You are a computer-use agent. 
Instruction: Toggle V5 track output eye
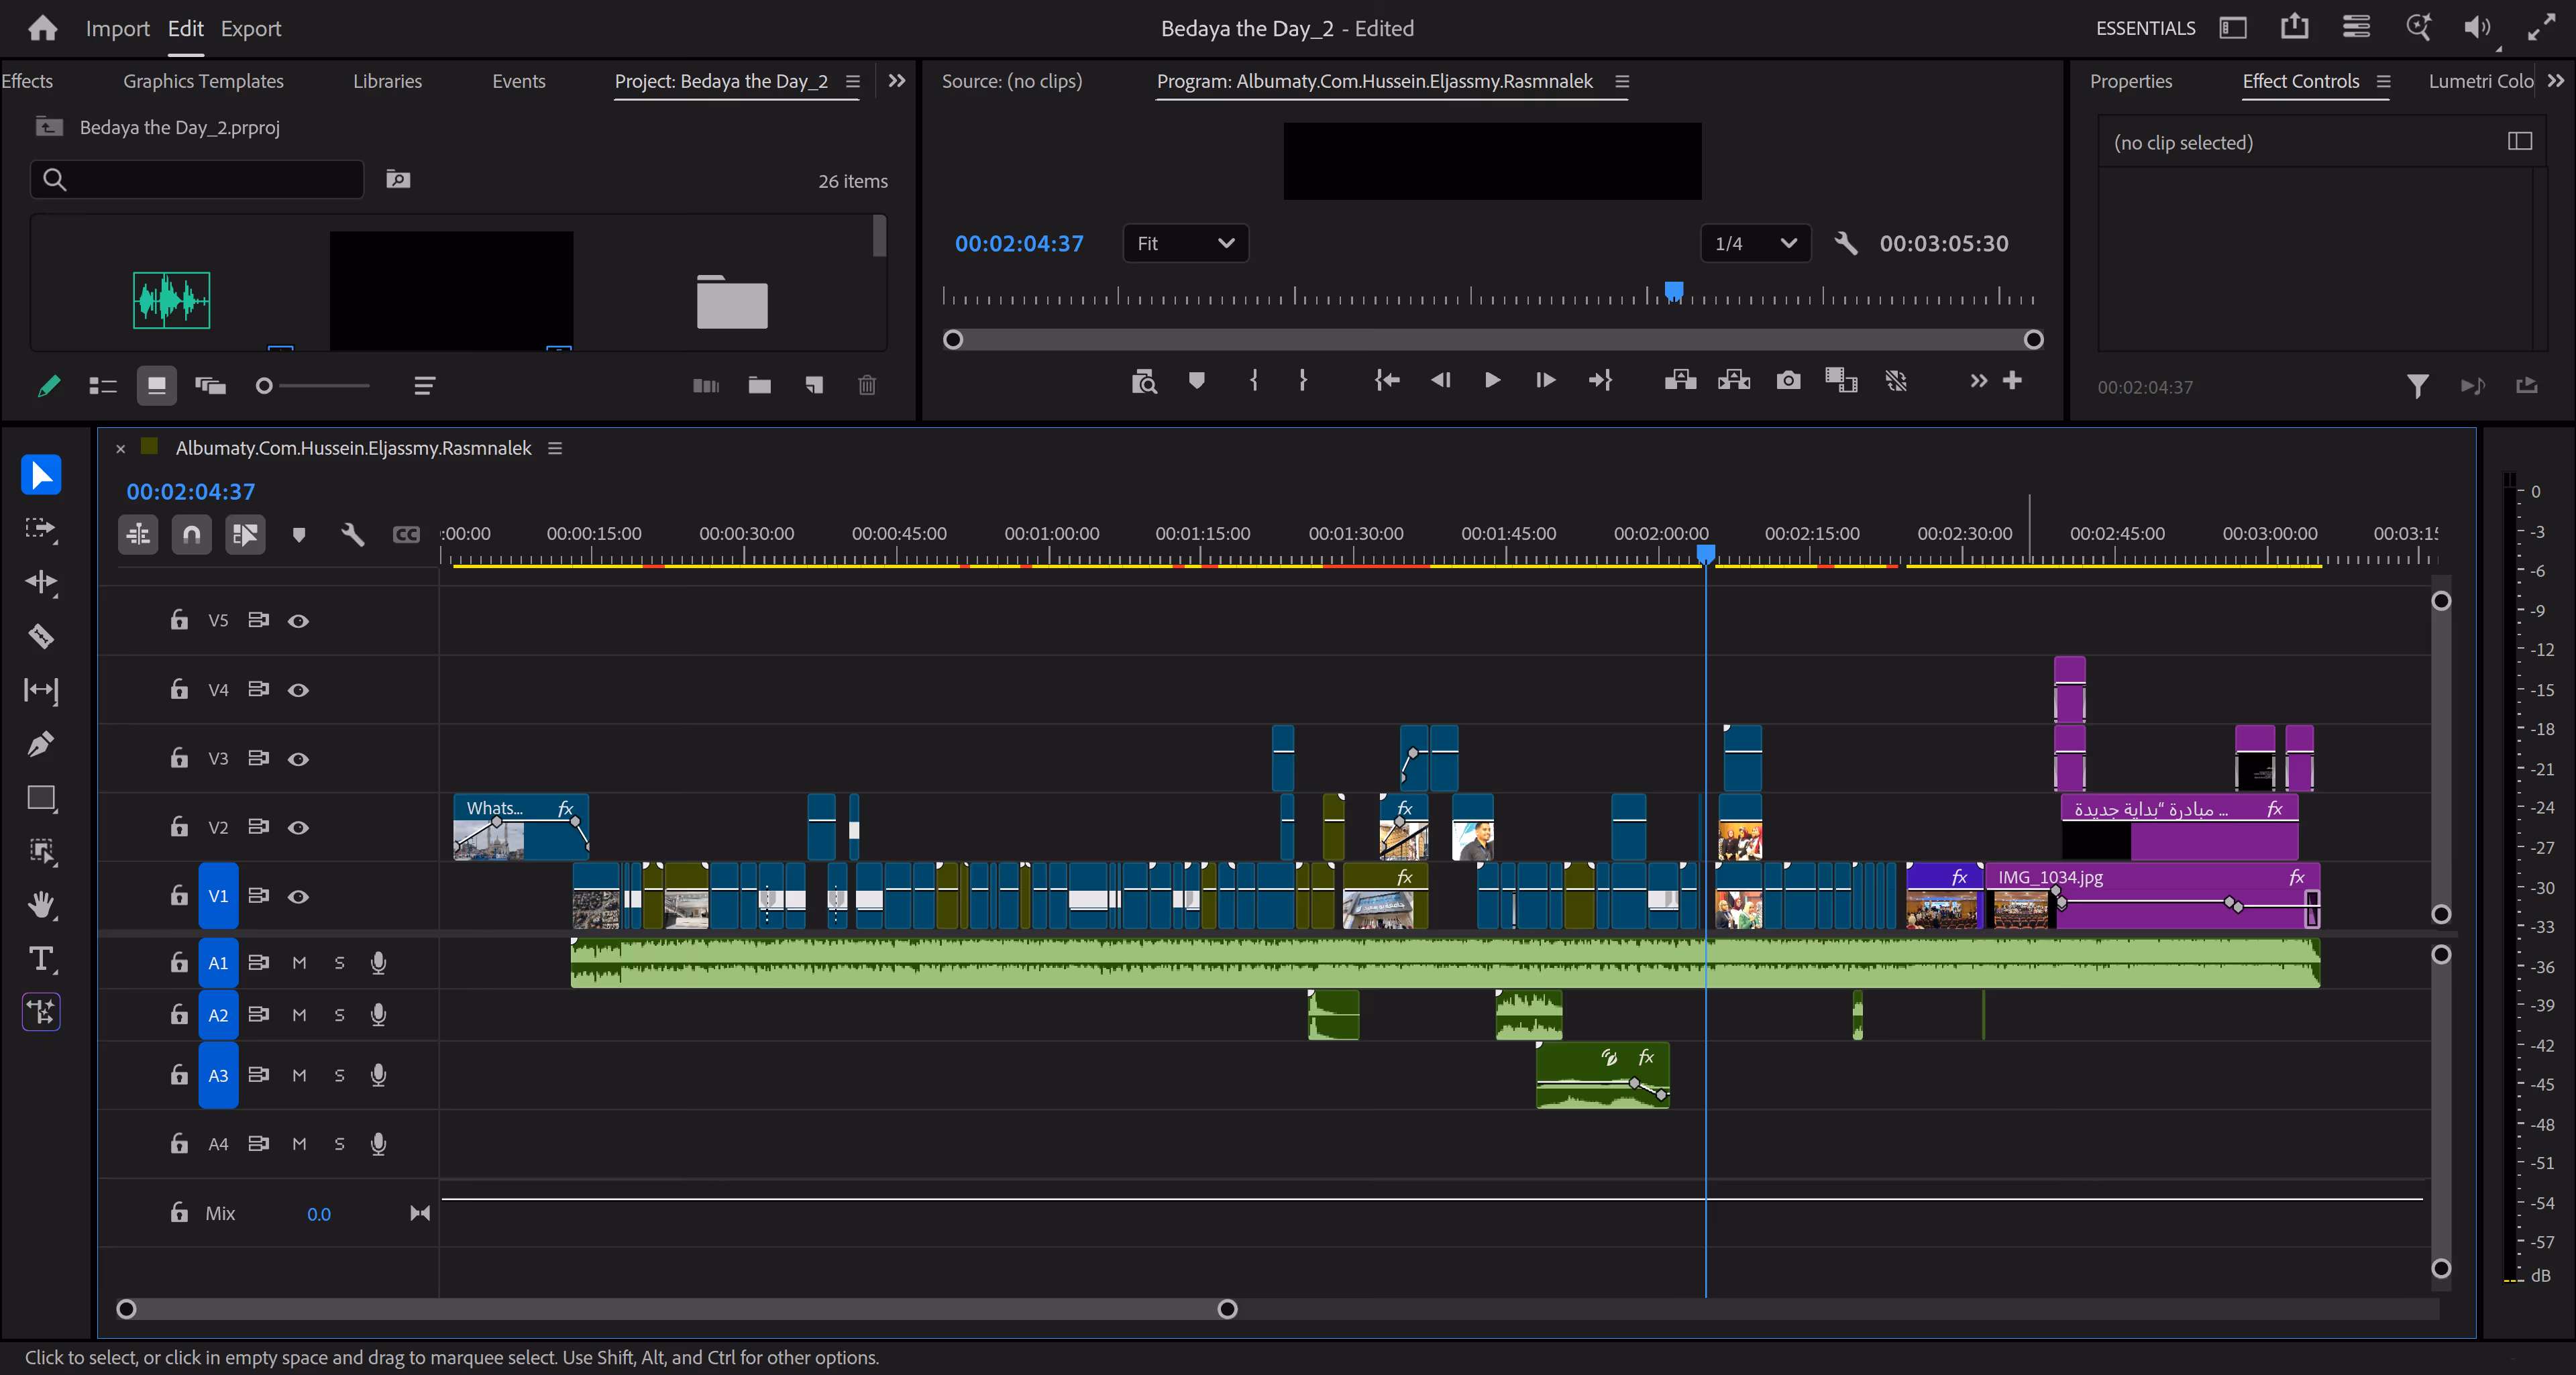tap(298, 621)
